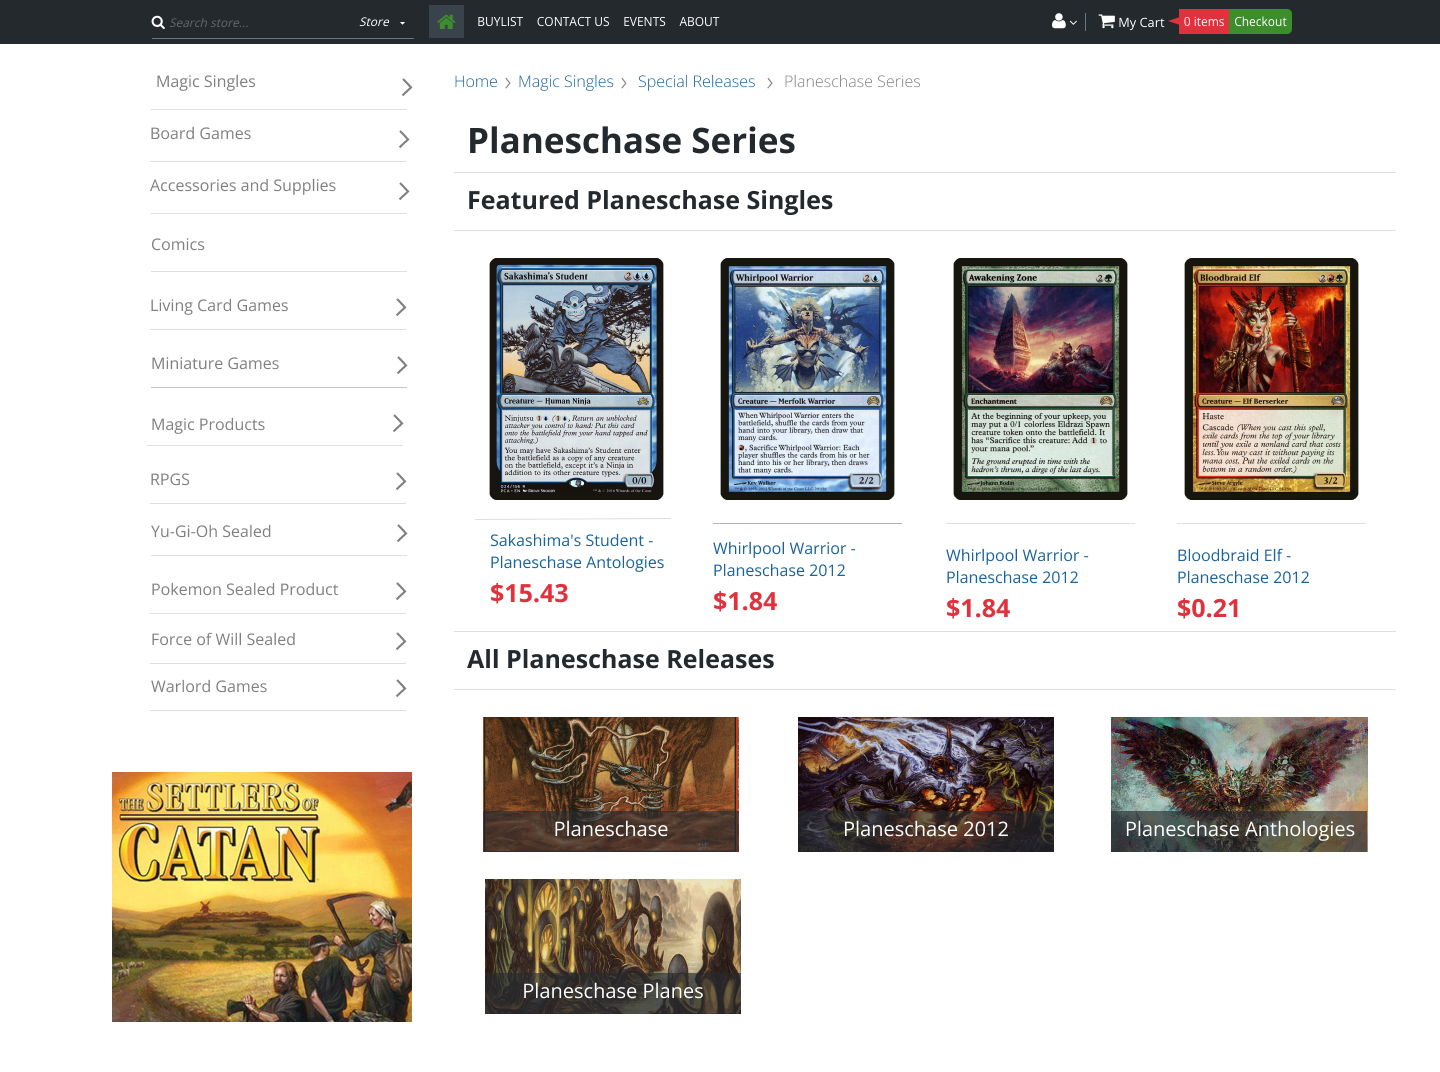The height and width of the screenshot is (1072, 1440).
Task: Open Living Card Games category link
Action: click(x=219, y=306)
